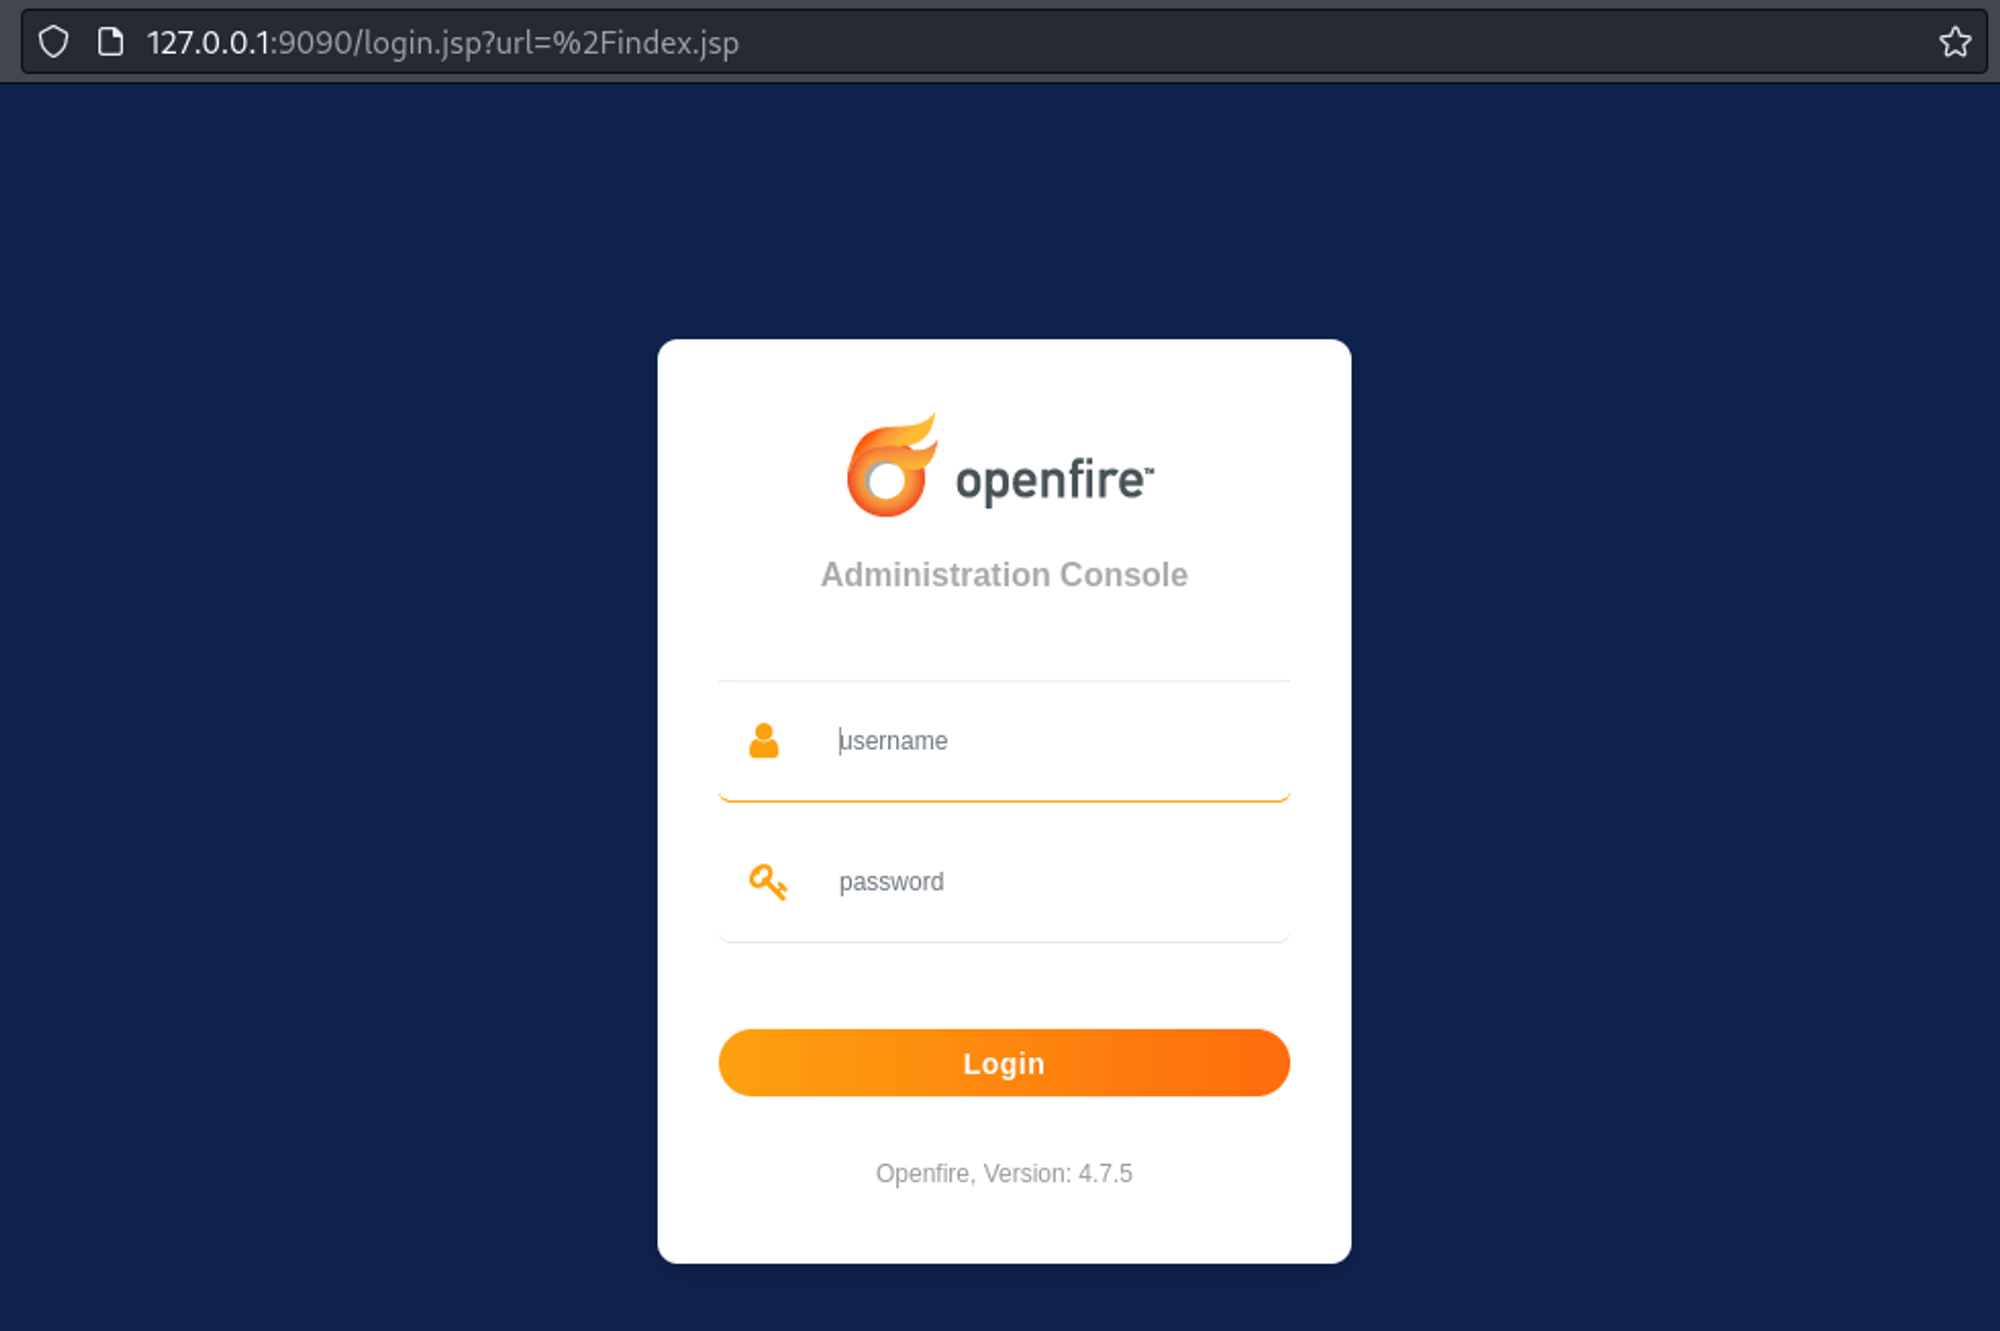The image size is (2000, 1331).
Task: Focus the password input field
Action: click(x=1050, y=882)
